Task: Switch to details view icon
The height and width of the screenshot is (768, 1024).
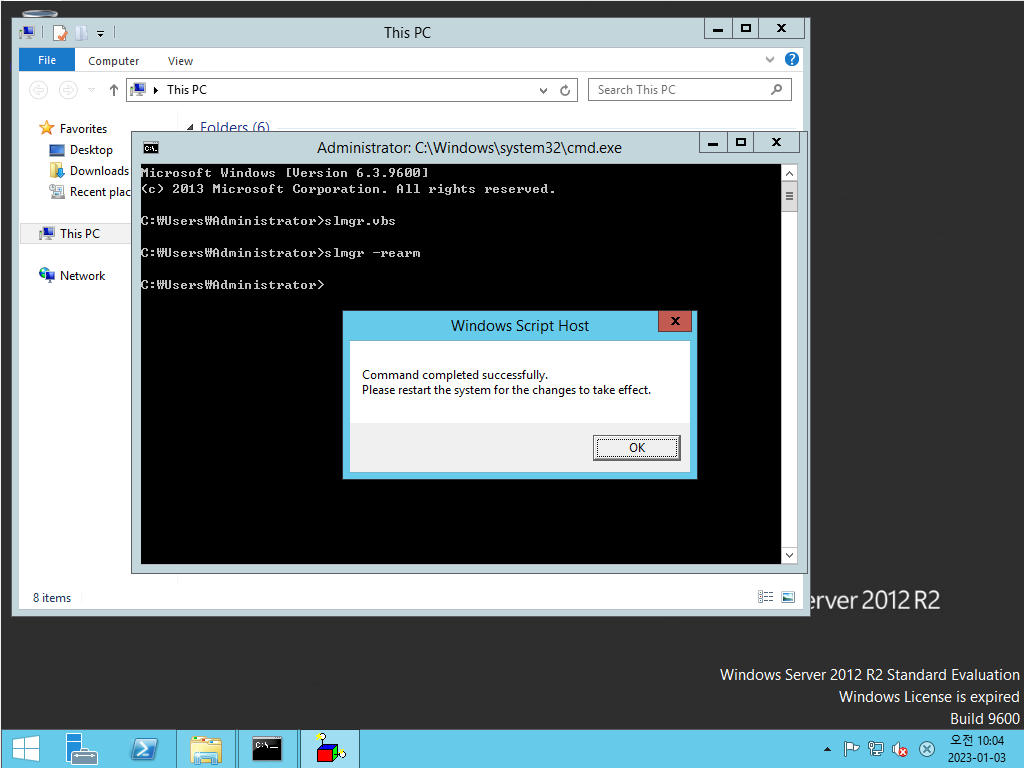Action: coord(765,596)
